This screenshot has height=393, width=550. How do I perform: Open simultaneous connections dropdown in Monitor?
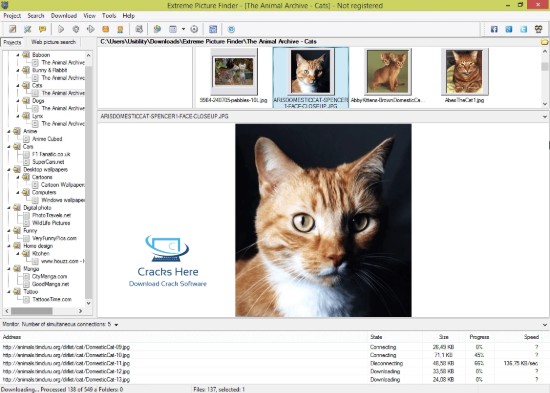pyautogui.click(x=116, y=325)
